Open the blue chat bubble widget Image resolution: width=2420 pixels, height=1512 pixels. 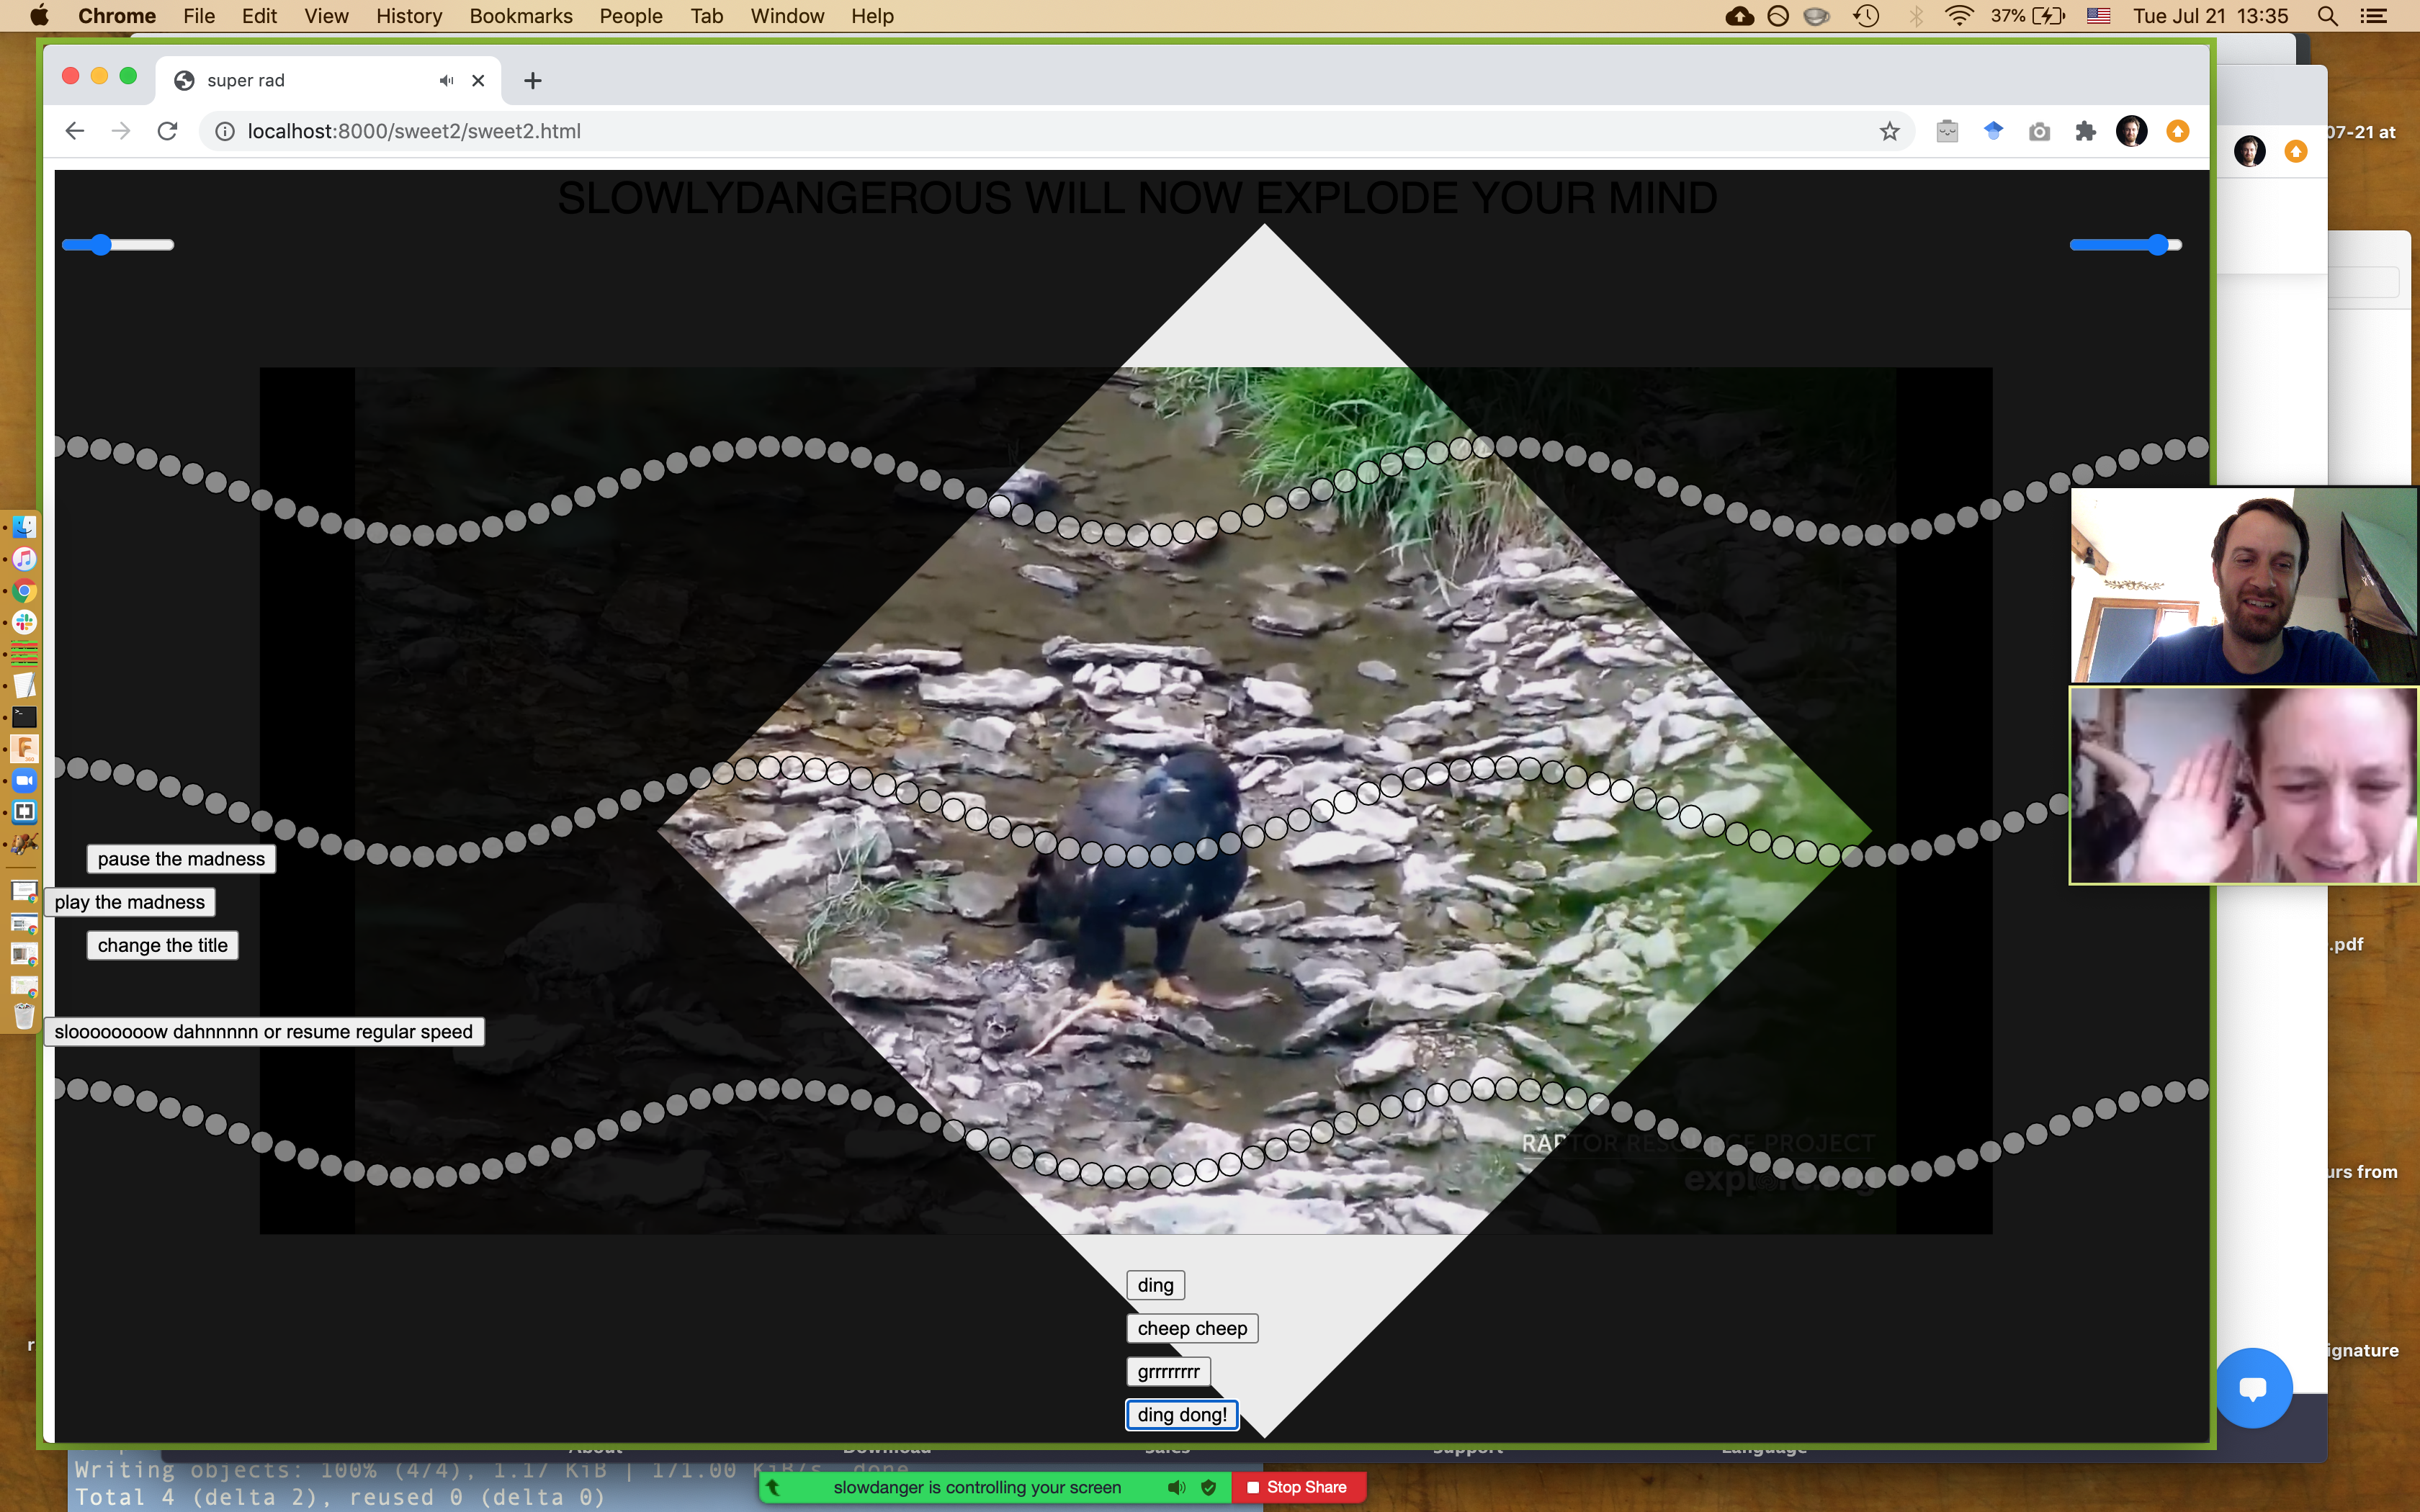tap(2252, 1388)
